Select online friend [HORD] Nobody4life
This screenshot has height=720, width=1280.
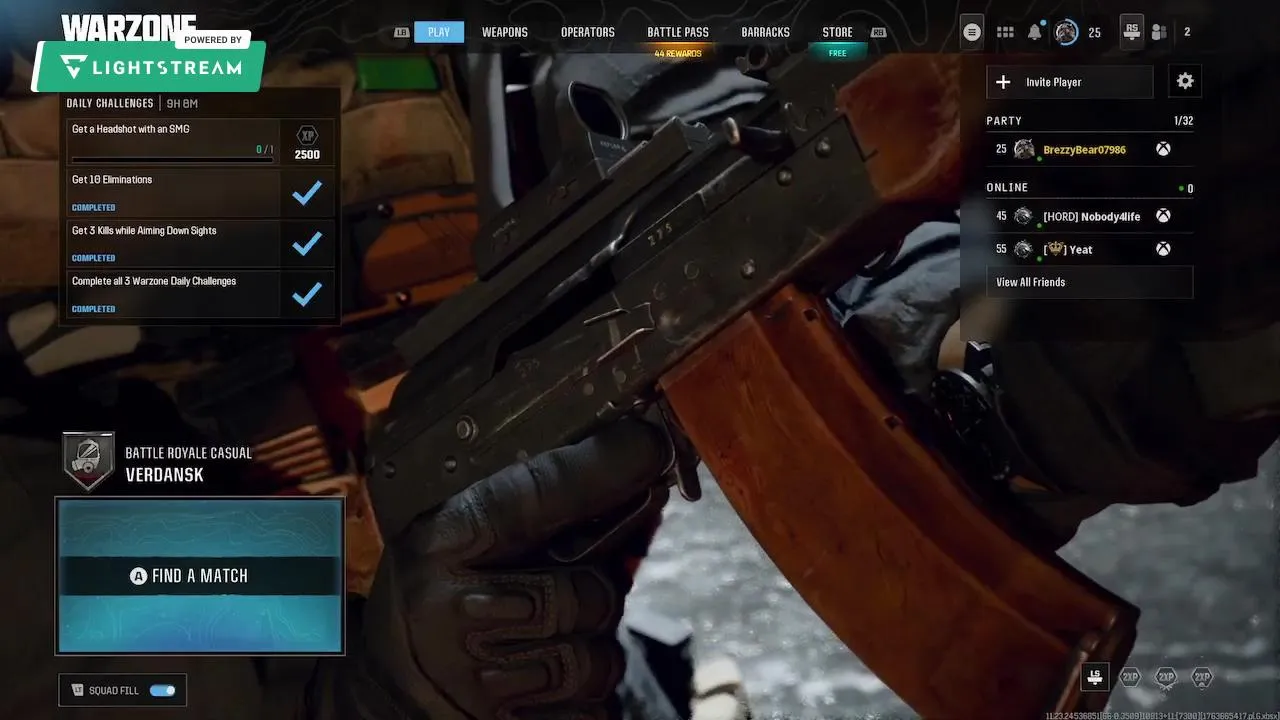pyautogui.click(x=1090, y=216)
